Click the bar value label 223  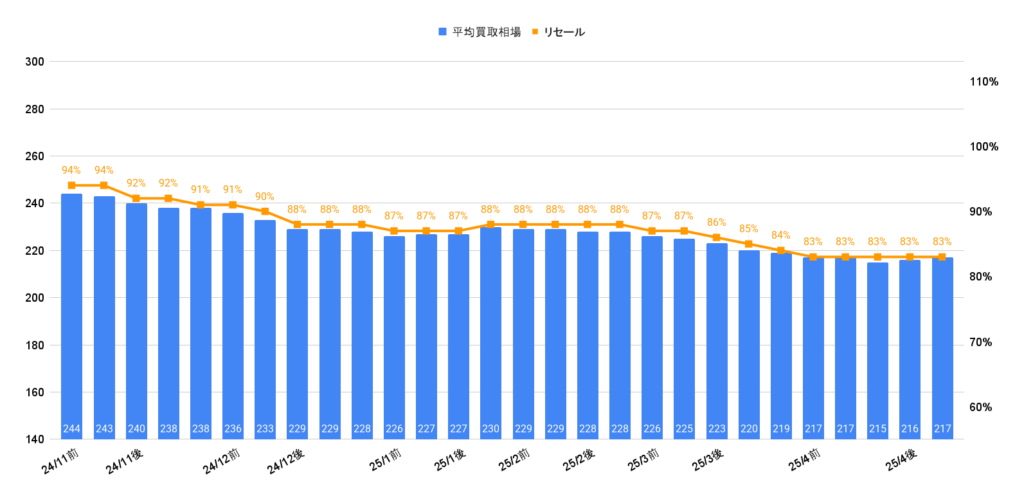coord(716,429)
